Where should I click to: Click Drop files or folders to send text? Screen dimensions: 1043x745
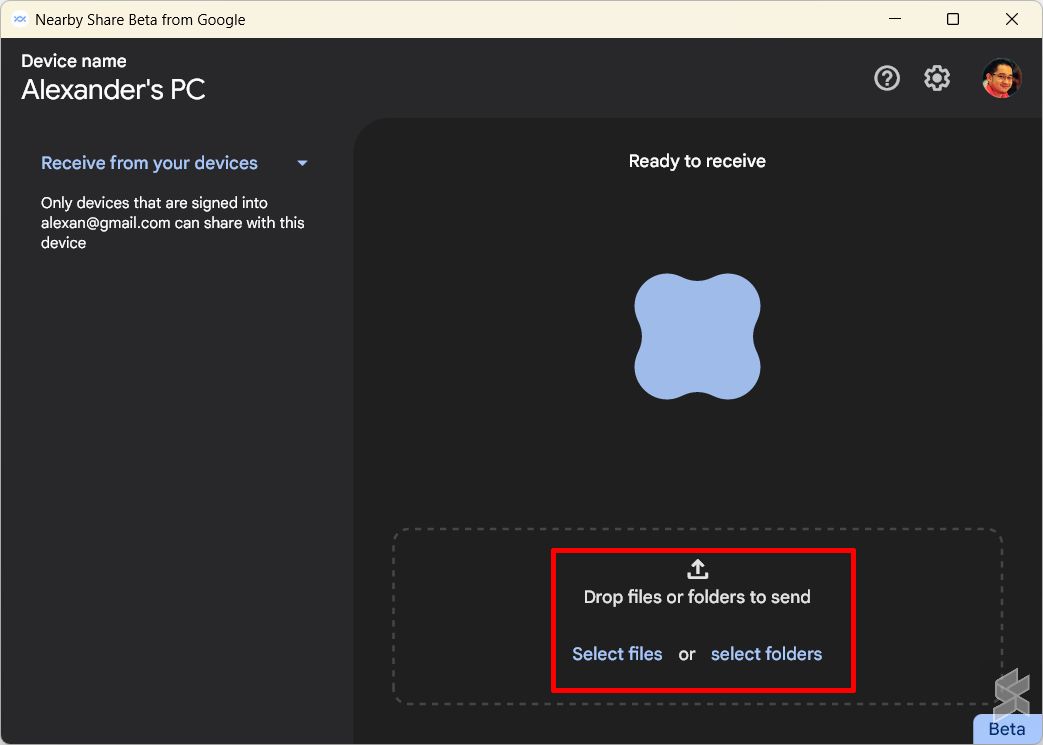(697, 596)
